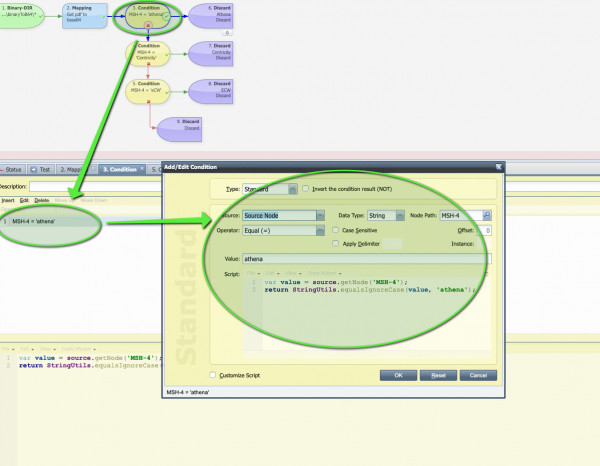
Task: Switch to the 3. Condition tab
Action: tap(122, 169)
